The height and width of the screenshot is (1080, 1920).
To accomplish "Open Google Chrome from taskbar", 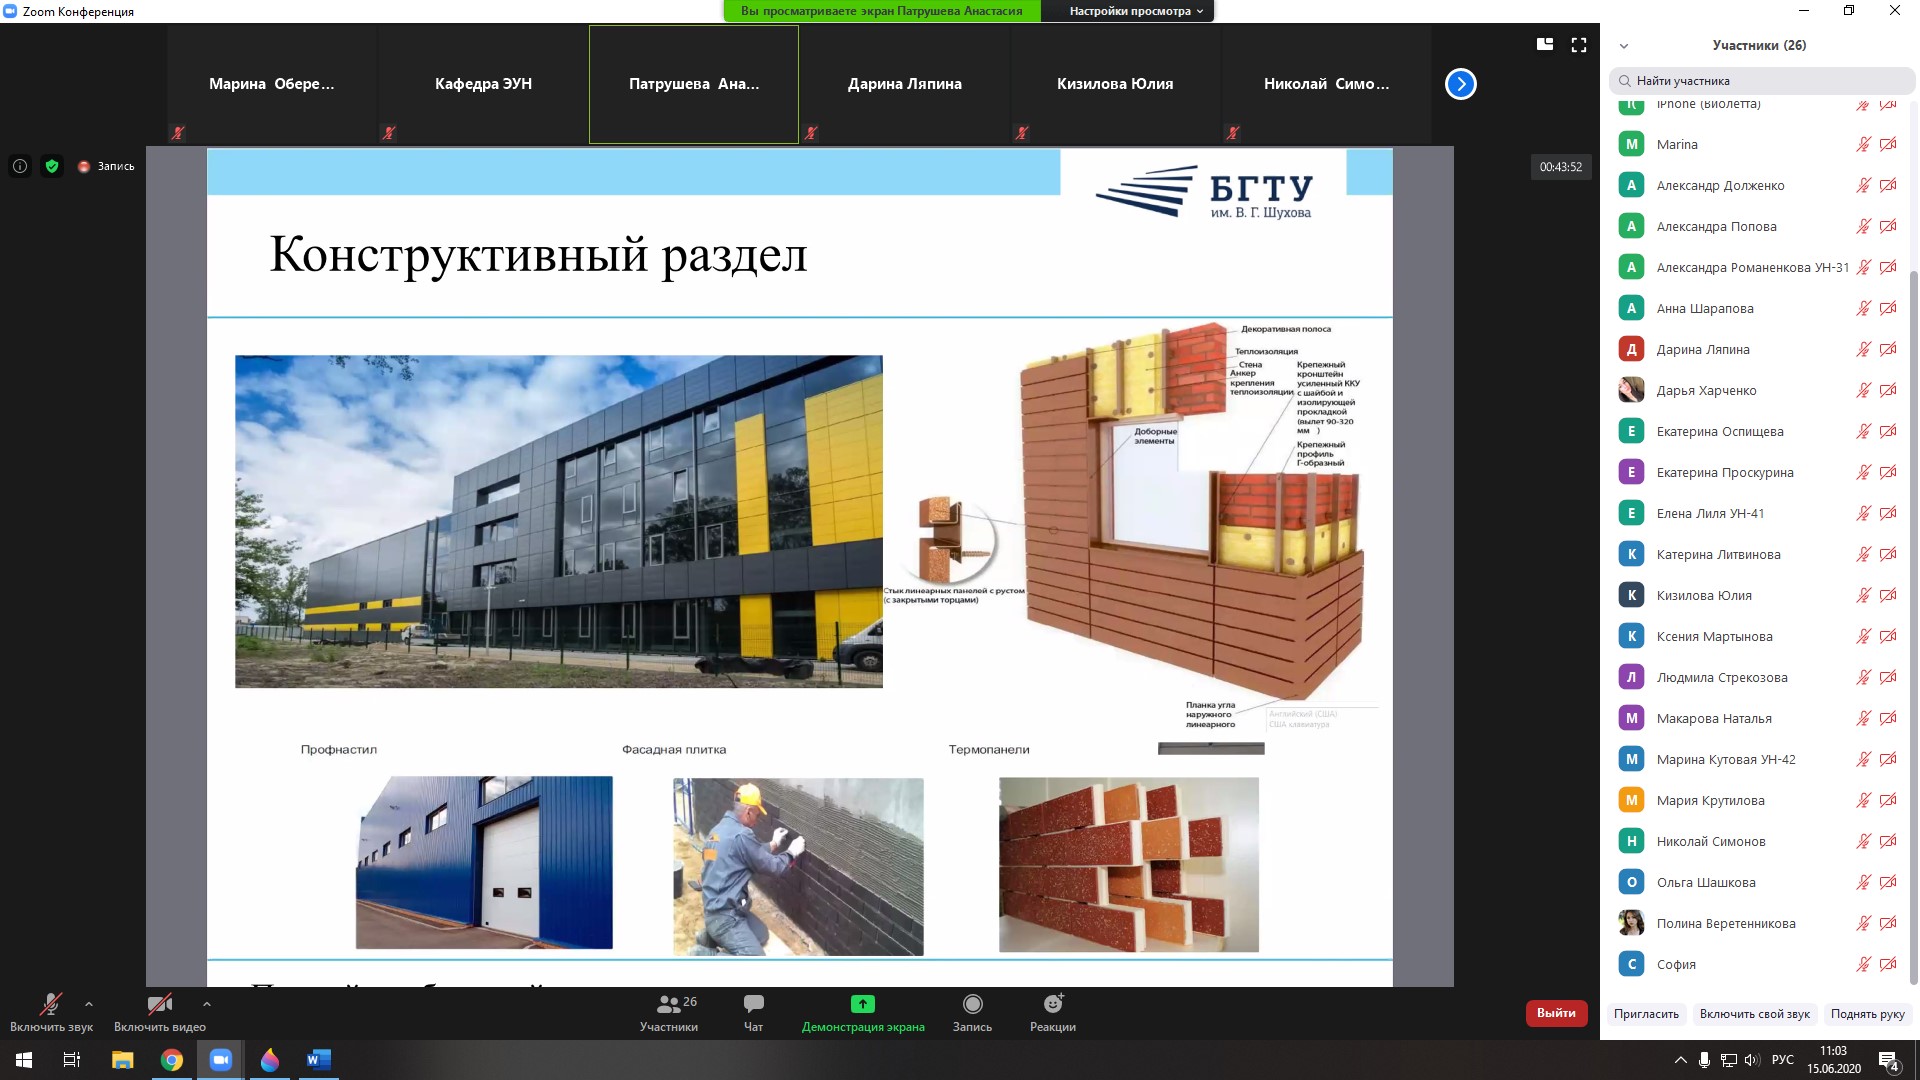I will click(172, 1060).
